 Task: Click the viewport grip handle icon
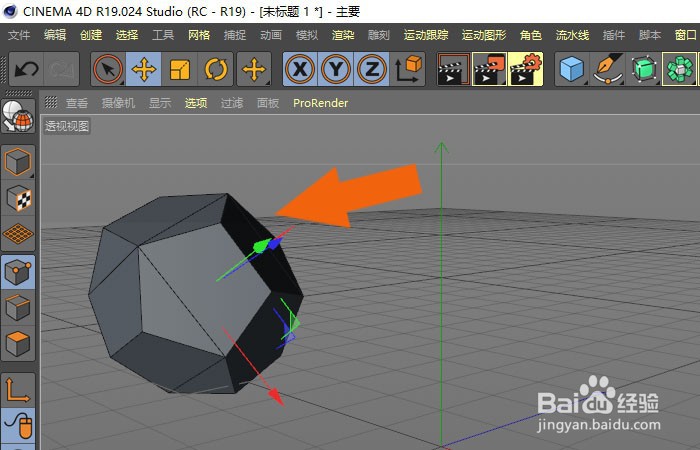51,102
